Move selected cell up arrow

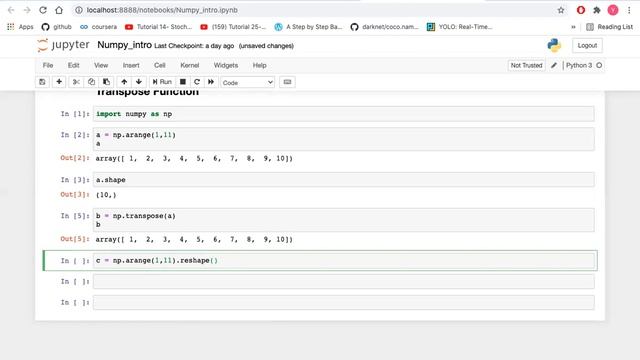(124, 82)
